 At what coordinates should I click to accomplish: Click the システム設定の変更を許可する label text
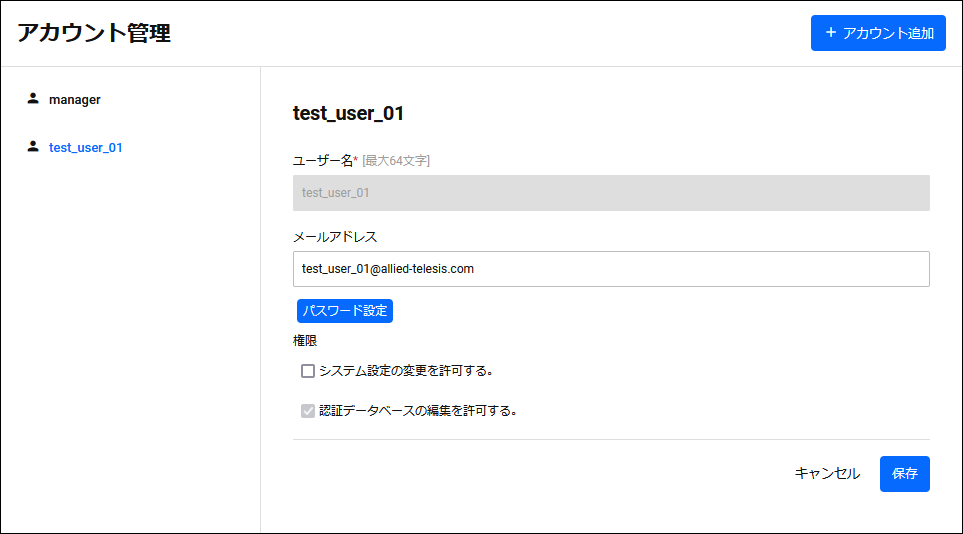click(x=406, y=371)
